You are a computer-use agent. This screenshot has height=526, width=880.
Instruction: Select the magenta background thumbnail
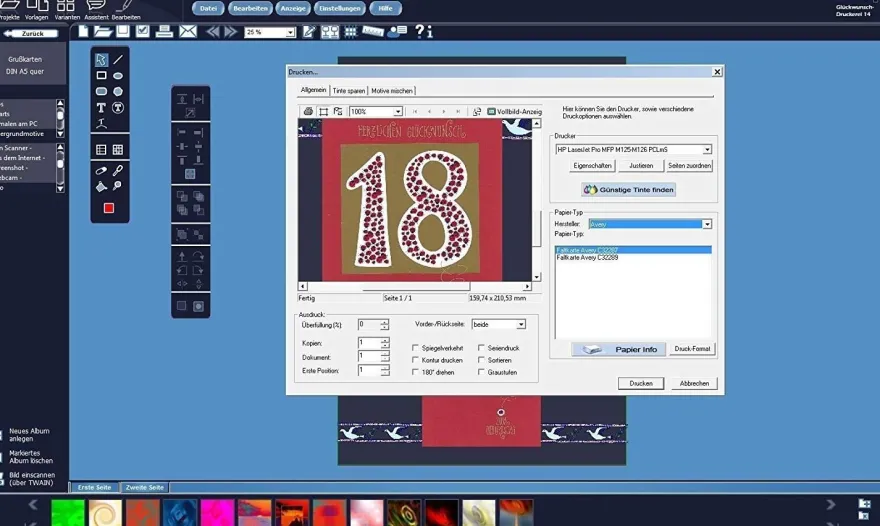tap(217, 513)
